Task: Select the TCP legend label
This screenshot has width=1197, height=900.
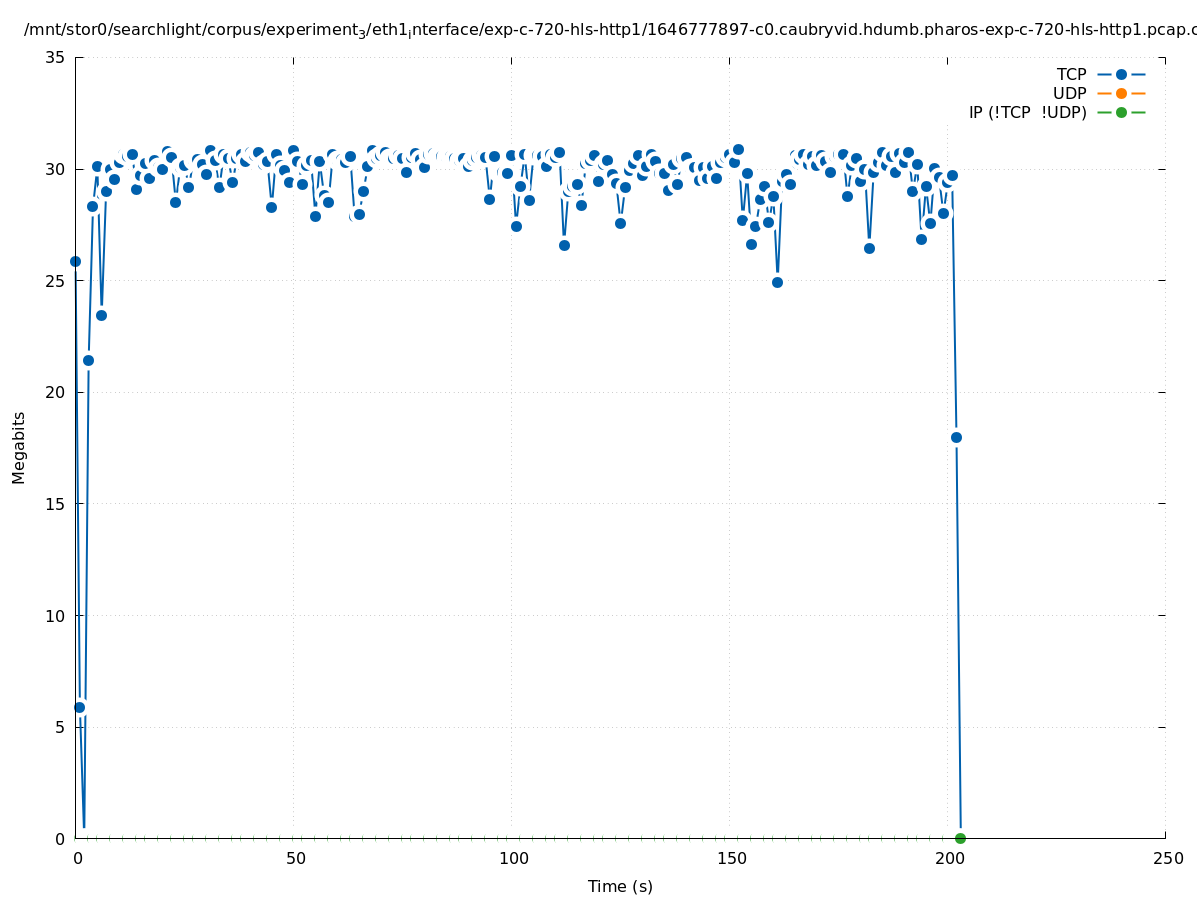Action: (x=1071, y=74)
